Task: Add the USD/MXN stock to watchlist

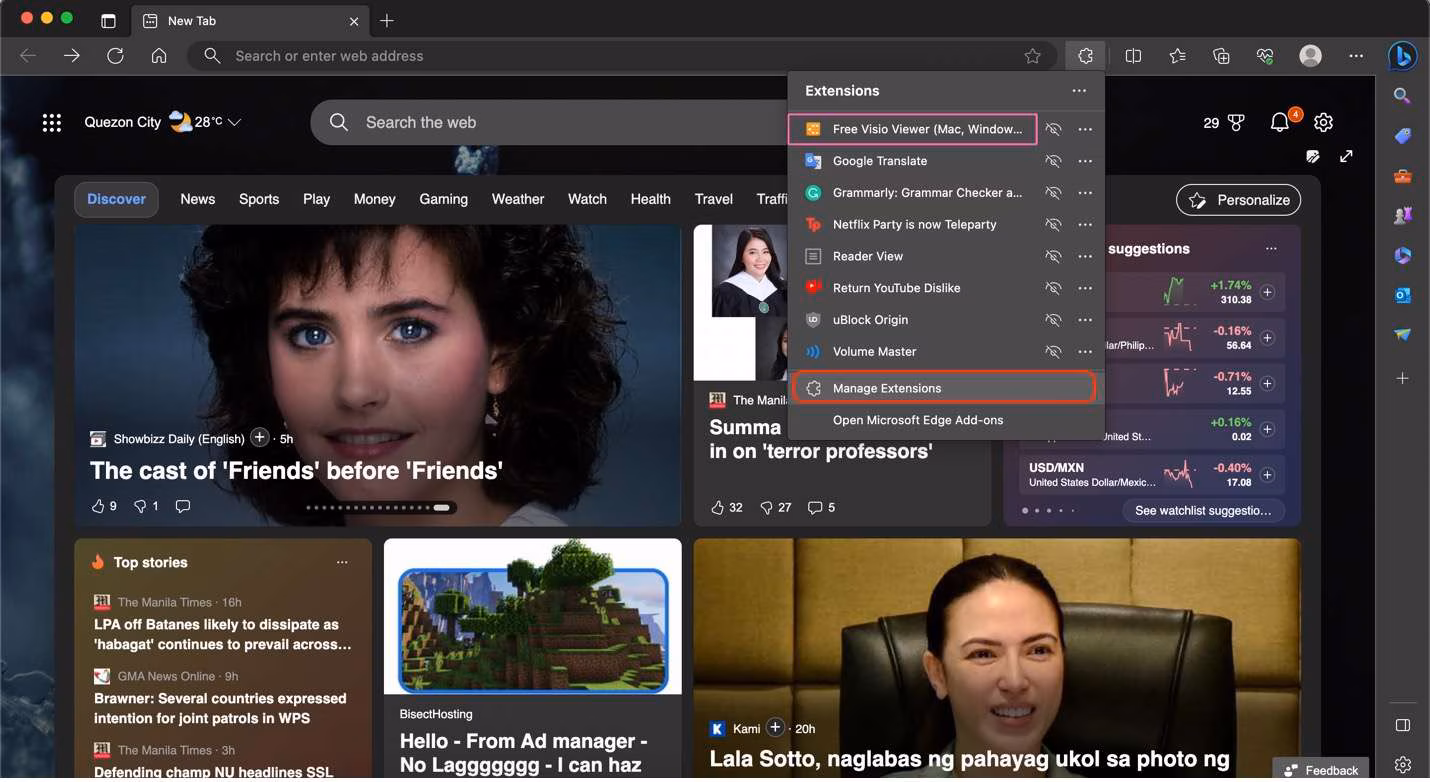Action: pos(1267,475)
